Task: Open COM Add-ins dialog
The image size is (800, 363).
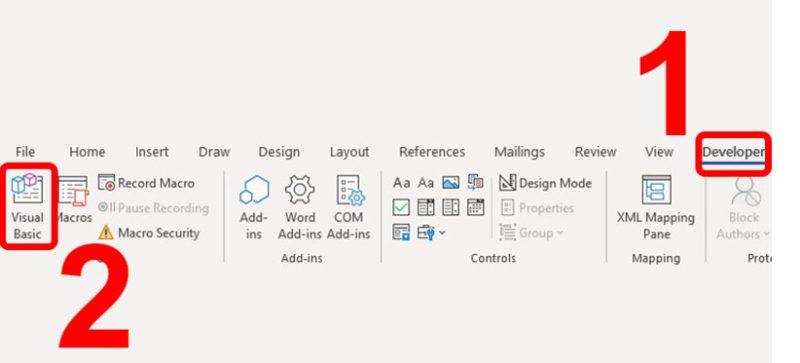Action: coord(348,207)
